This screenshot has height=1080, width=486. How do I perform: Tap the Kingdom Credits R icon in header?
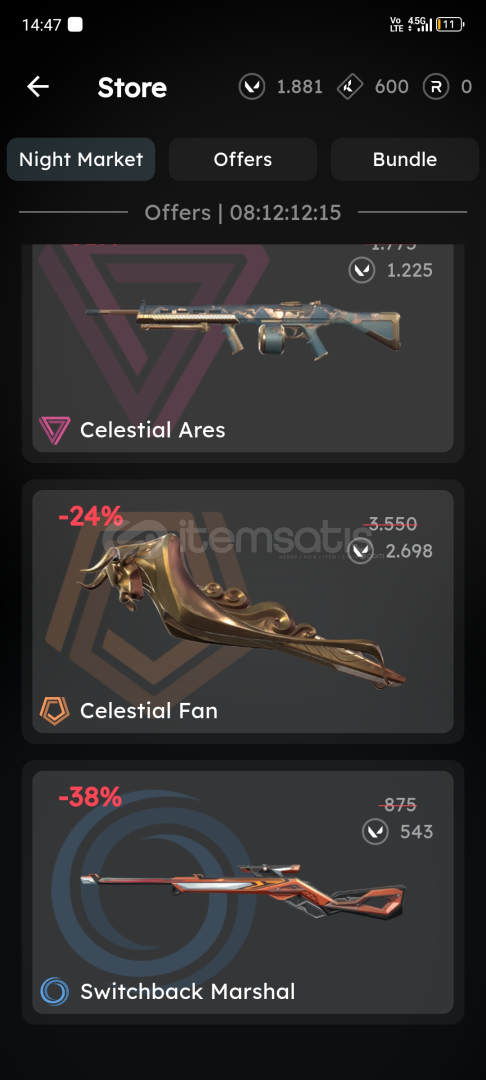pyautogui.click(x=436, y=87)
